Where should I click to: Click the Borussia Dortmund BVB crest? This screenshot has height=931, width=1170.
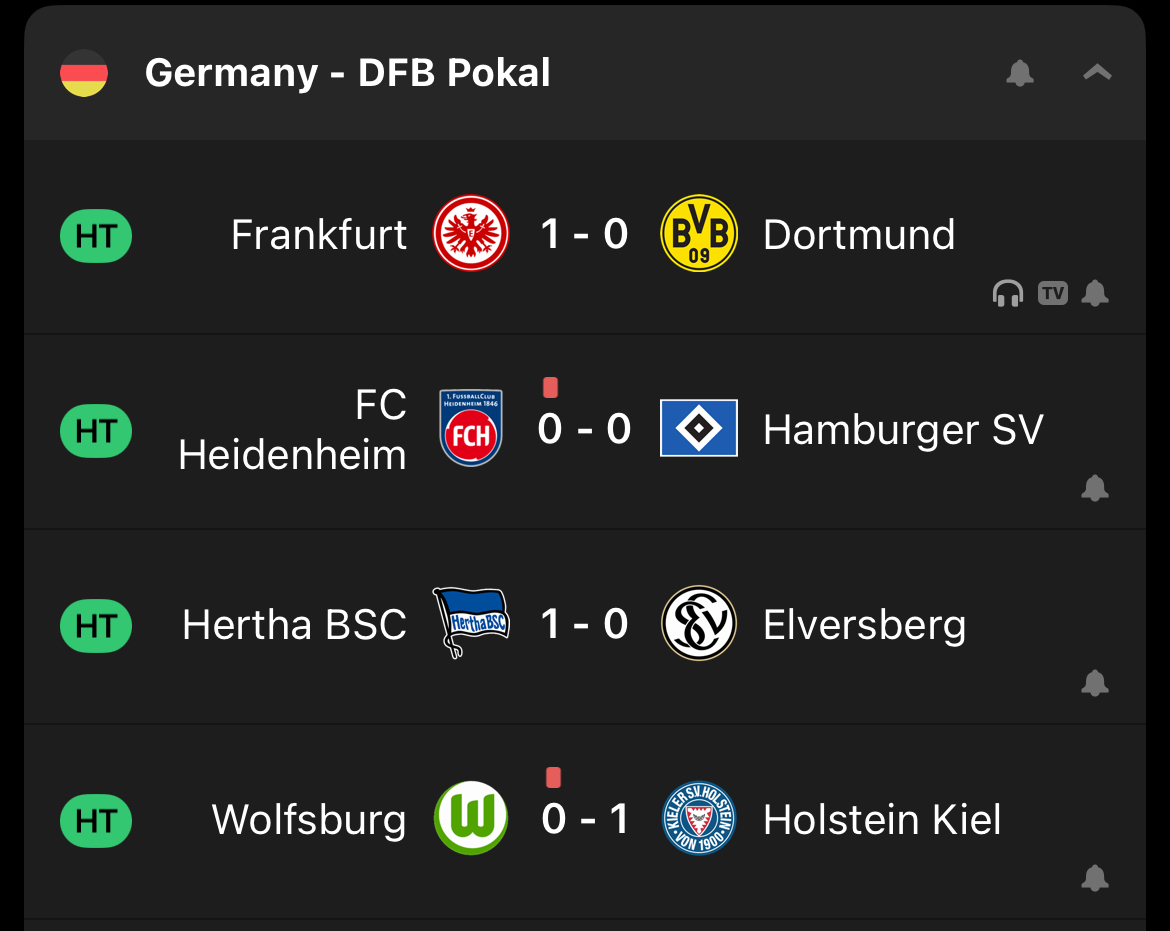[x=699, y=234]
